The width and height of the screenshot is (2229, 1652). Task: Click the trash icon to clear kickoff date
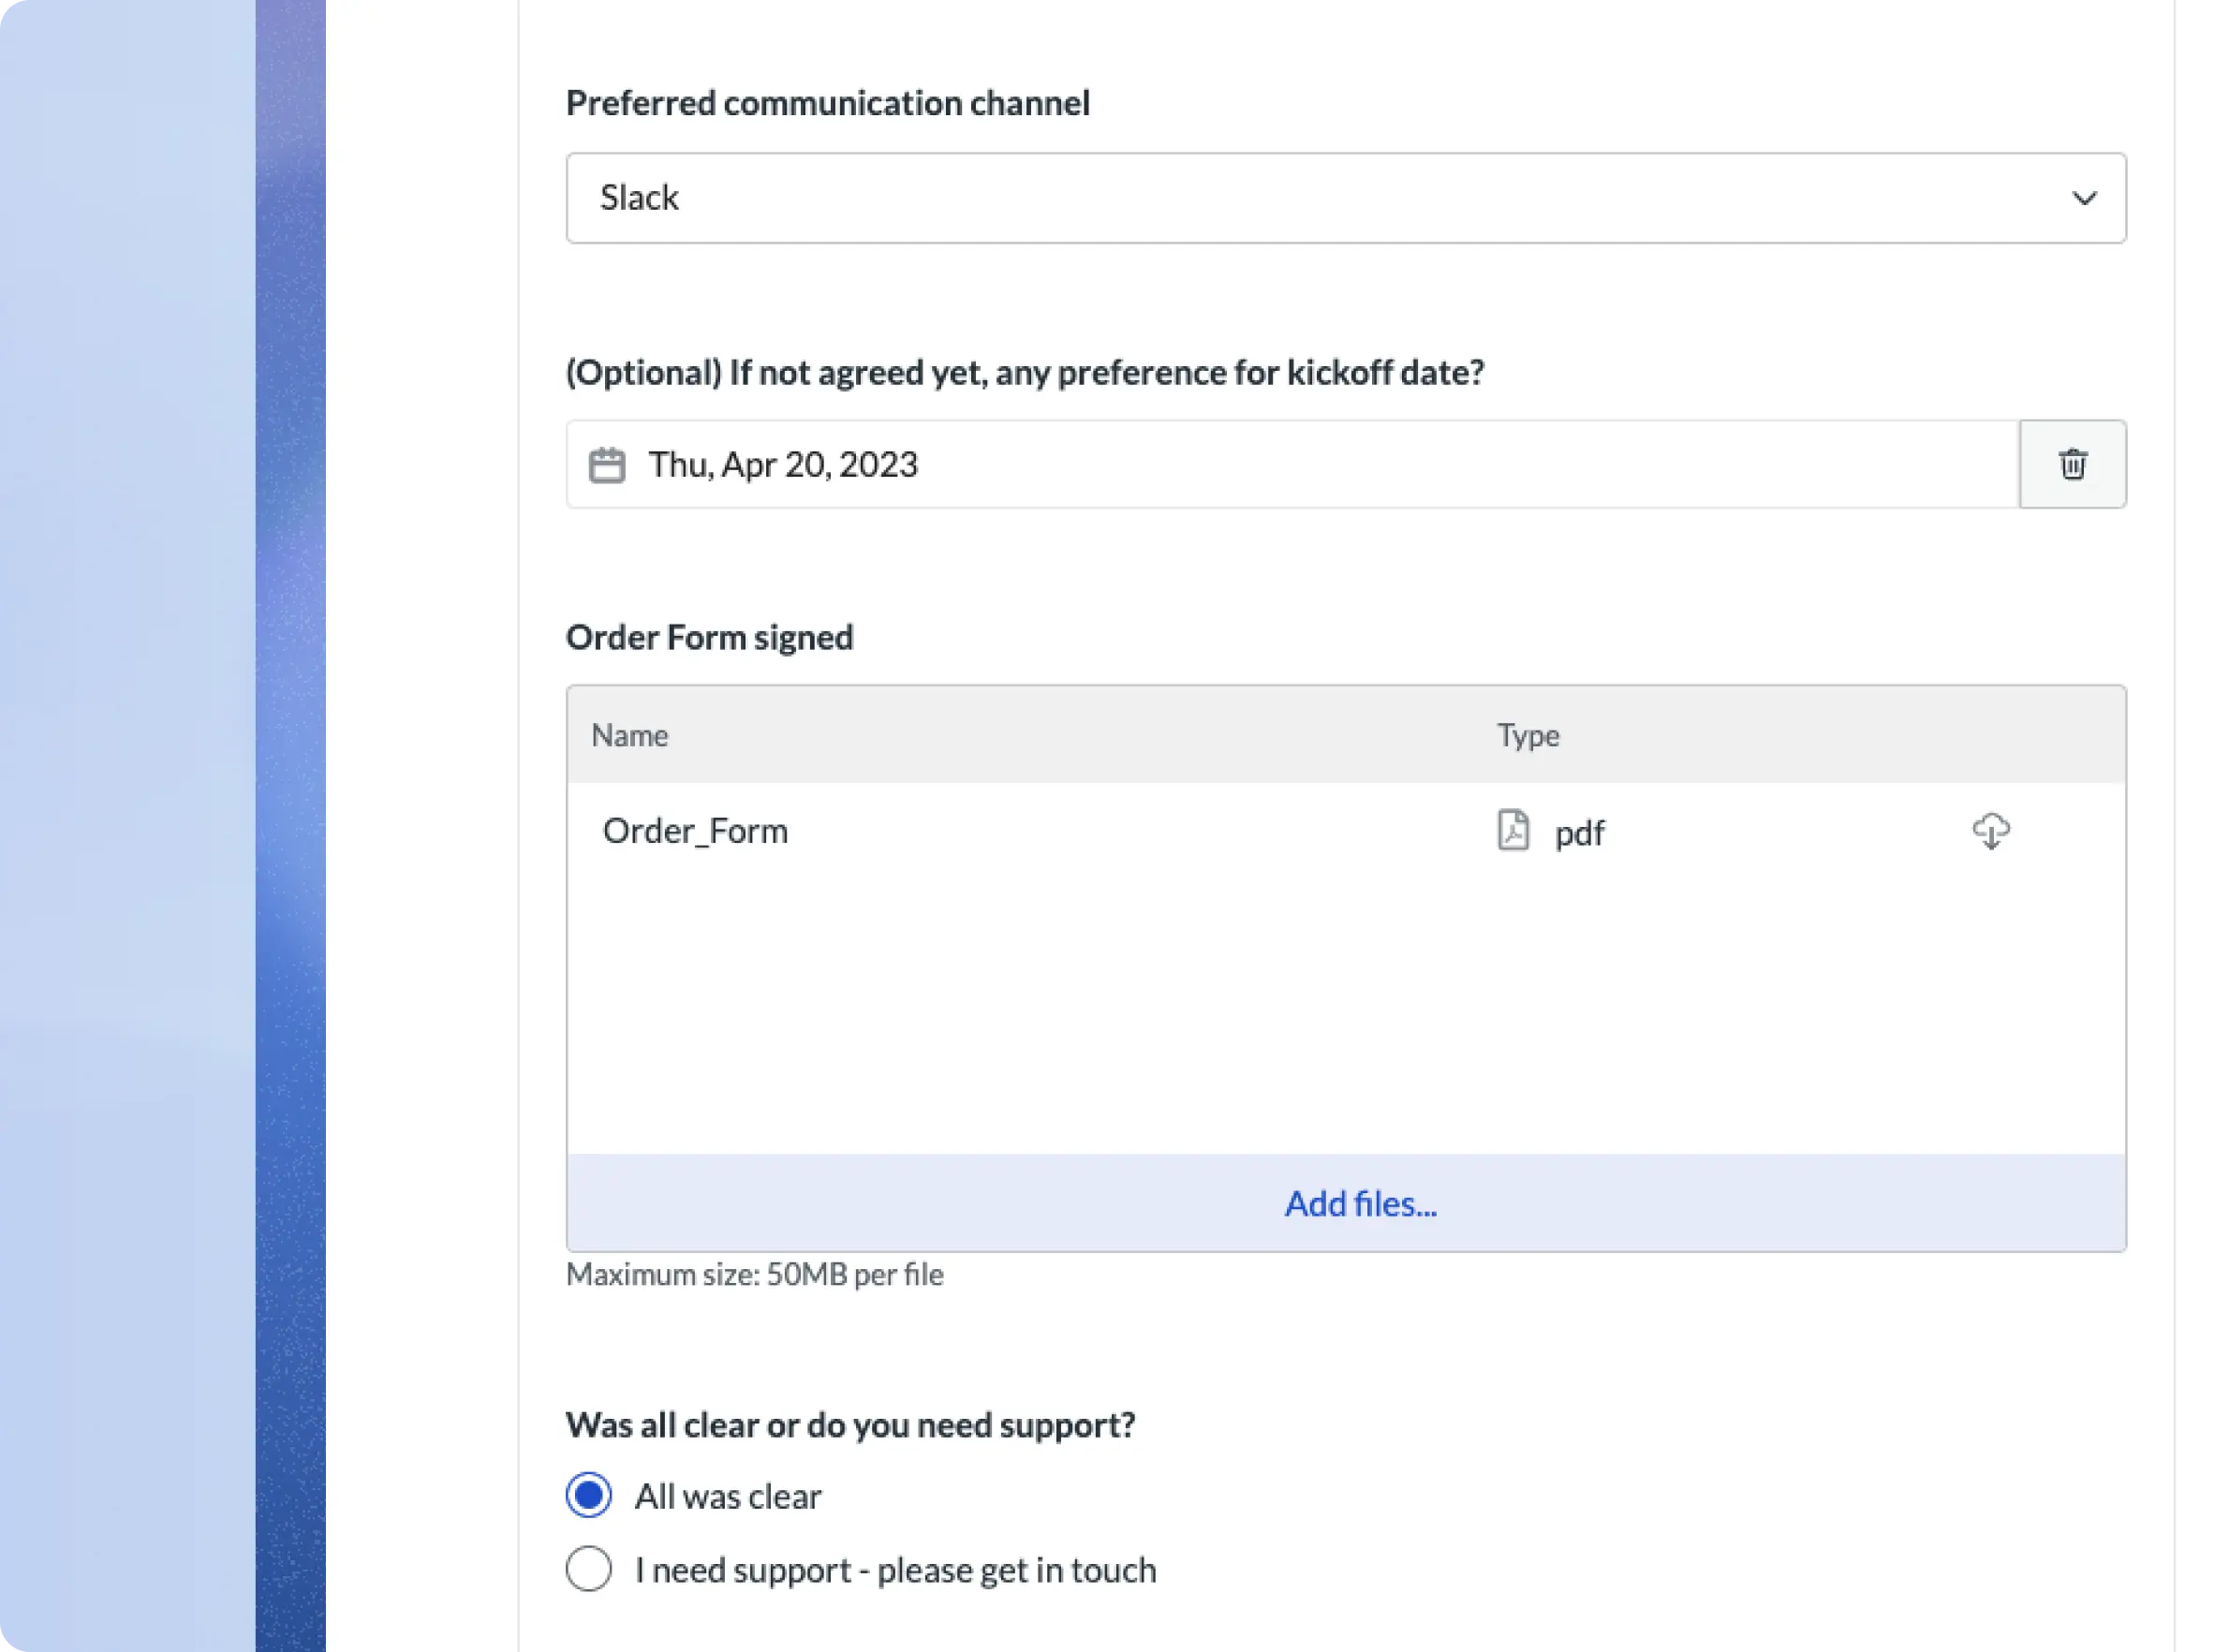(x=2072, y=464)
